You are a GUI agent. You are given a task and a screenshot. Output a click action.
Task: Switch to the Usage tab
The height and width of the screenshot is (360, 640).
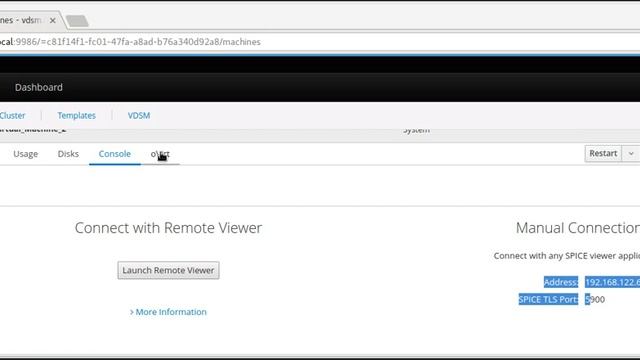tap(26, 154)
